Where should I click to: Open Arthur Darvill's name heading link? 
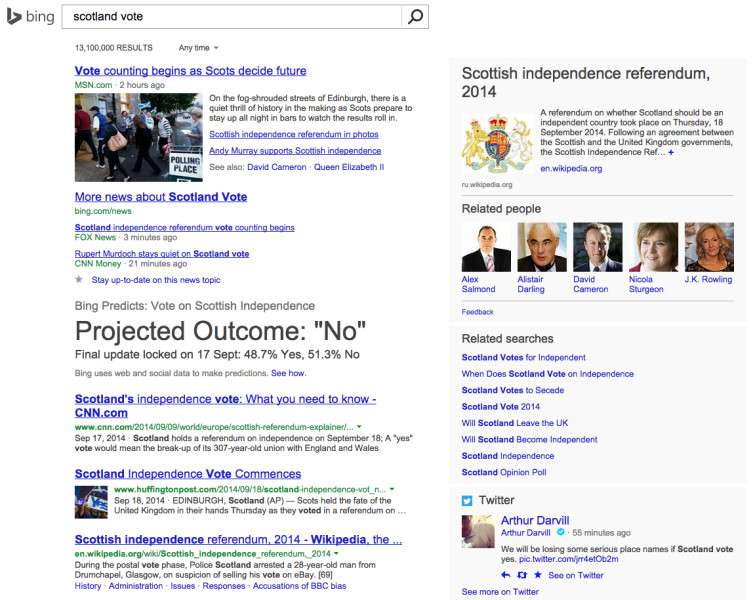pos(535,521)
